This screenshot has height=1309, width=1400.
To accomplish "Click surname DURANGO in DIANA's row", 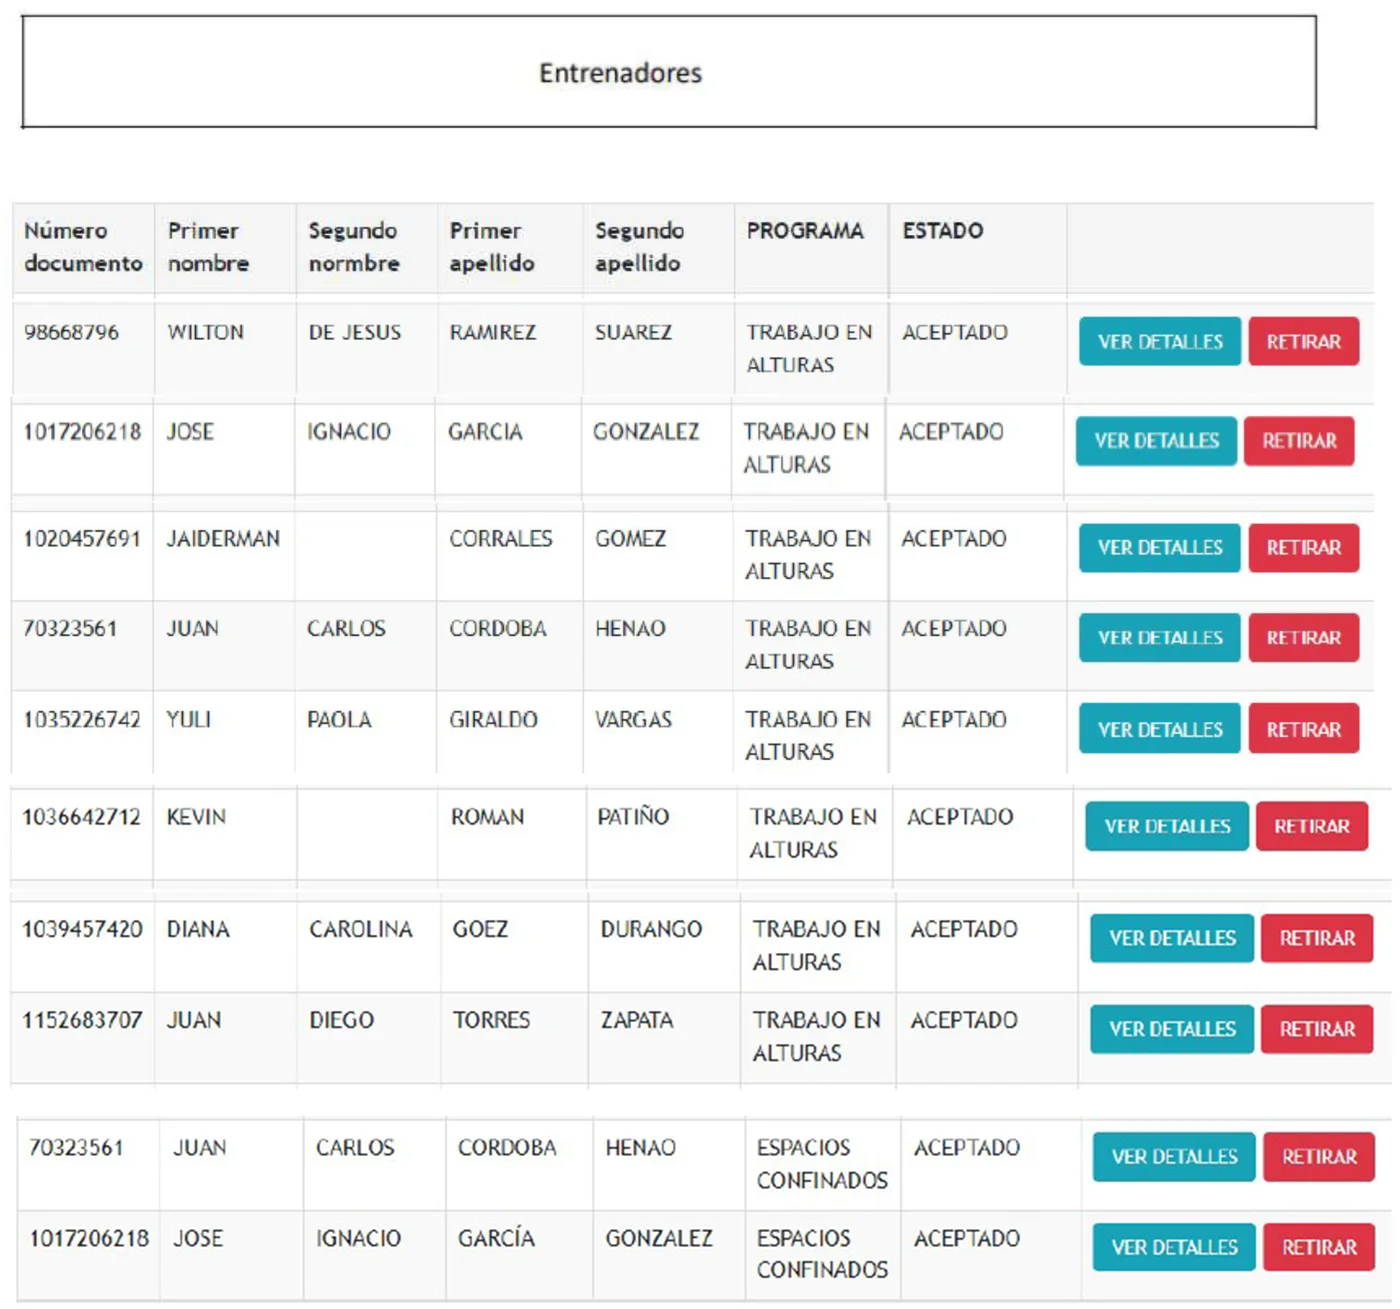I will click(x=651, y=930).
